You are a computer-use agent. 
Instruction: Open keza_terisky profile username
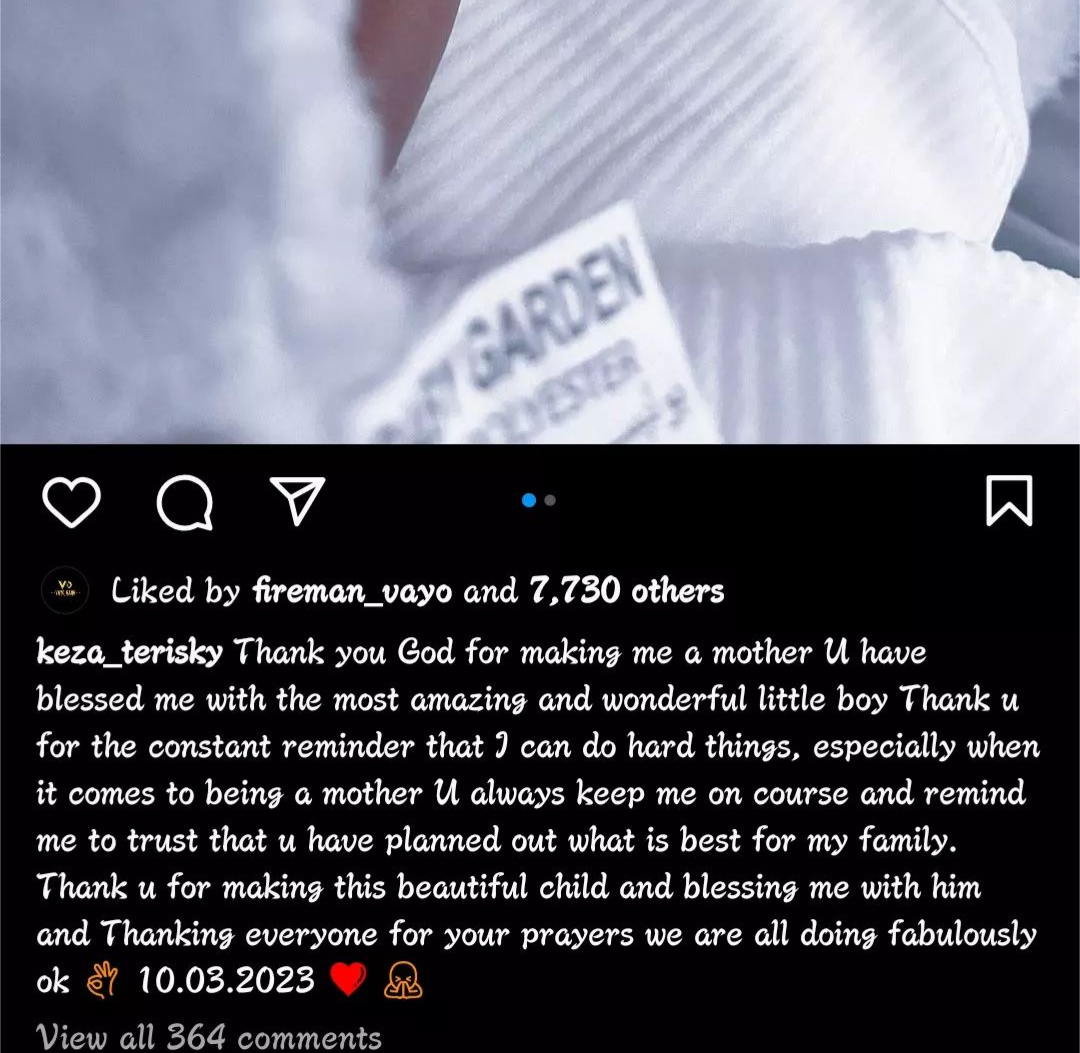[x=129, y=651]
